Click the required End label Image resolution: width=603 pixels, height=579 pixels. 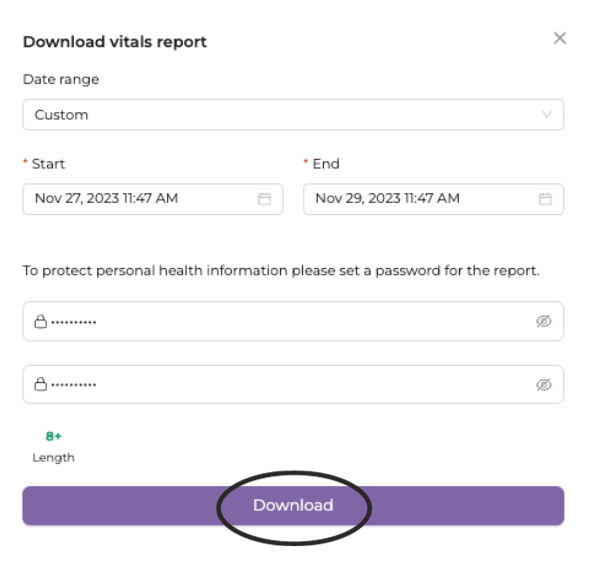click(x=326, y=164)
